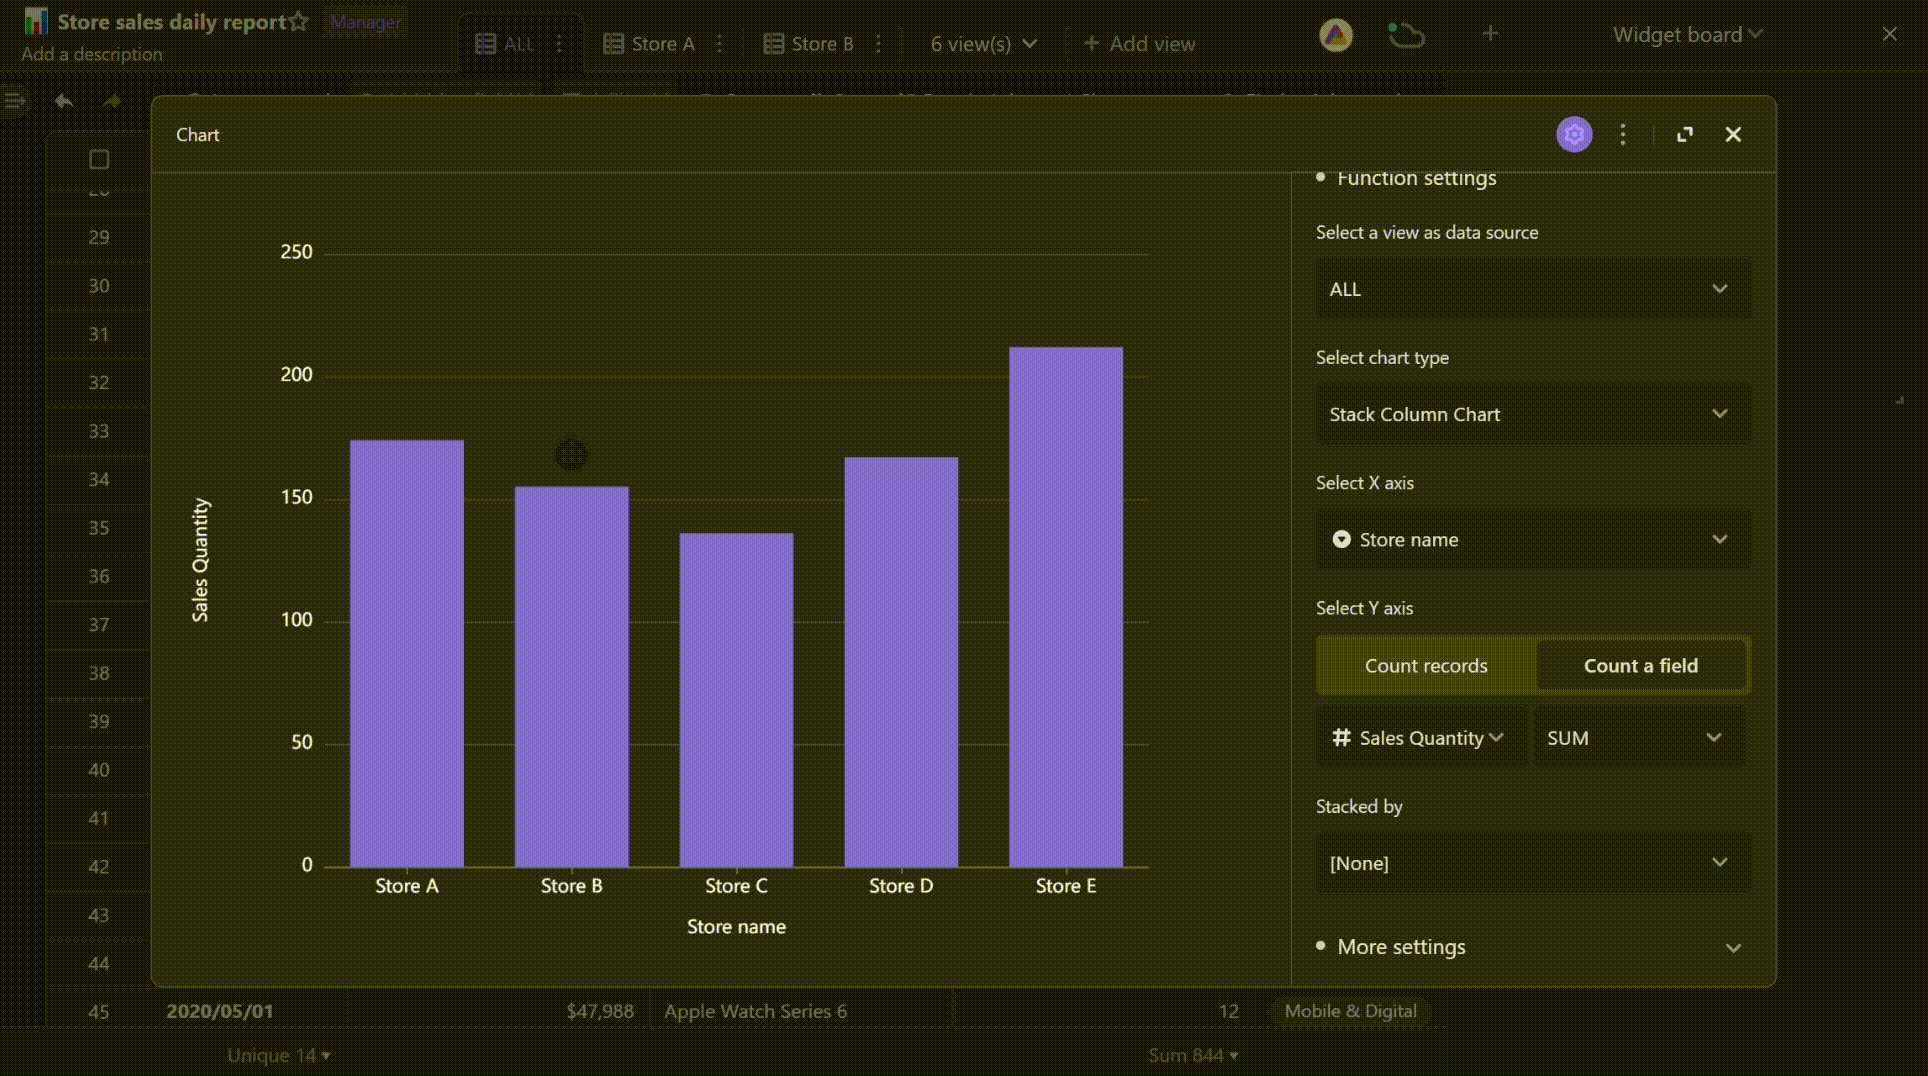1928x1076 pixels.
Task: Click the Store C bar in chart
Action: pyautogui.click(x=737, y=700)
